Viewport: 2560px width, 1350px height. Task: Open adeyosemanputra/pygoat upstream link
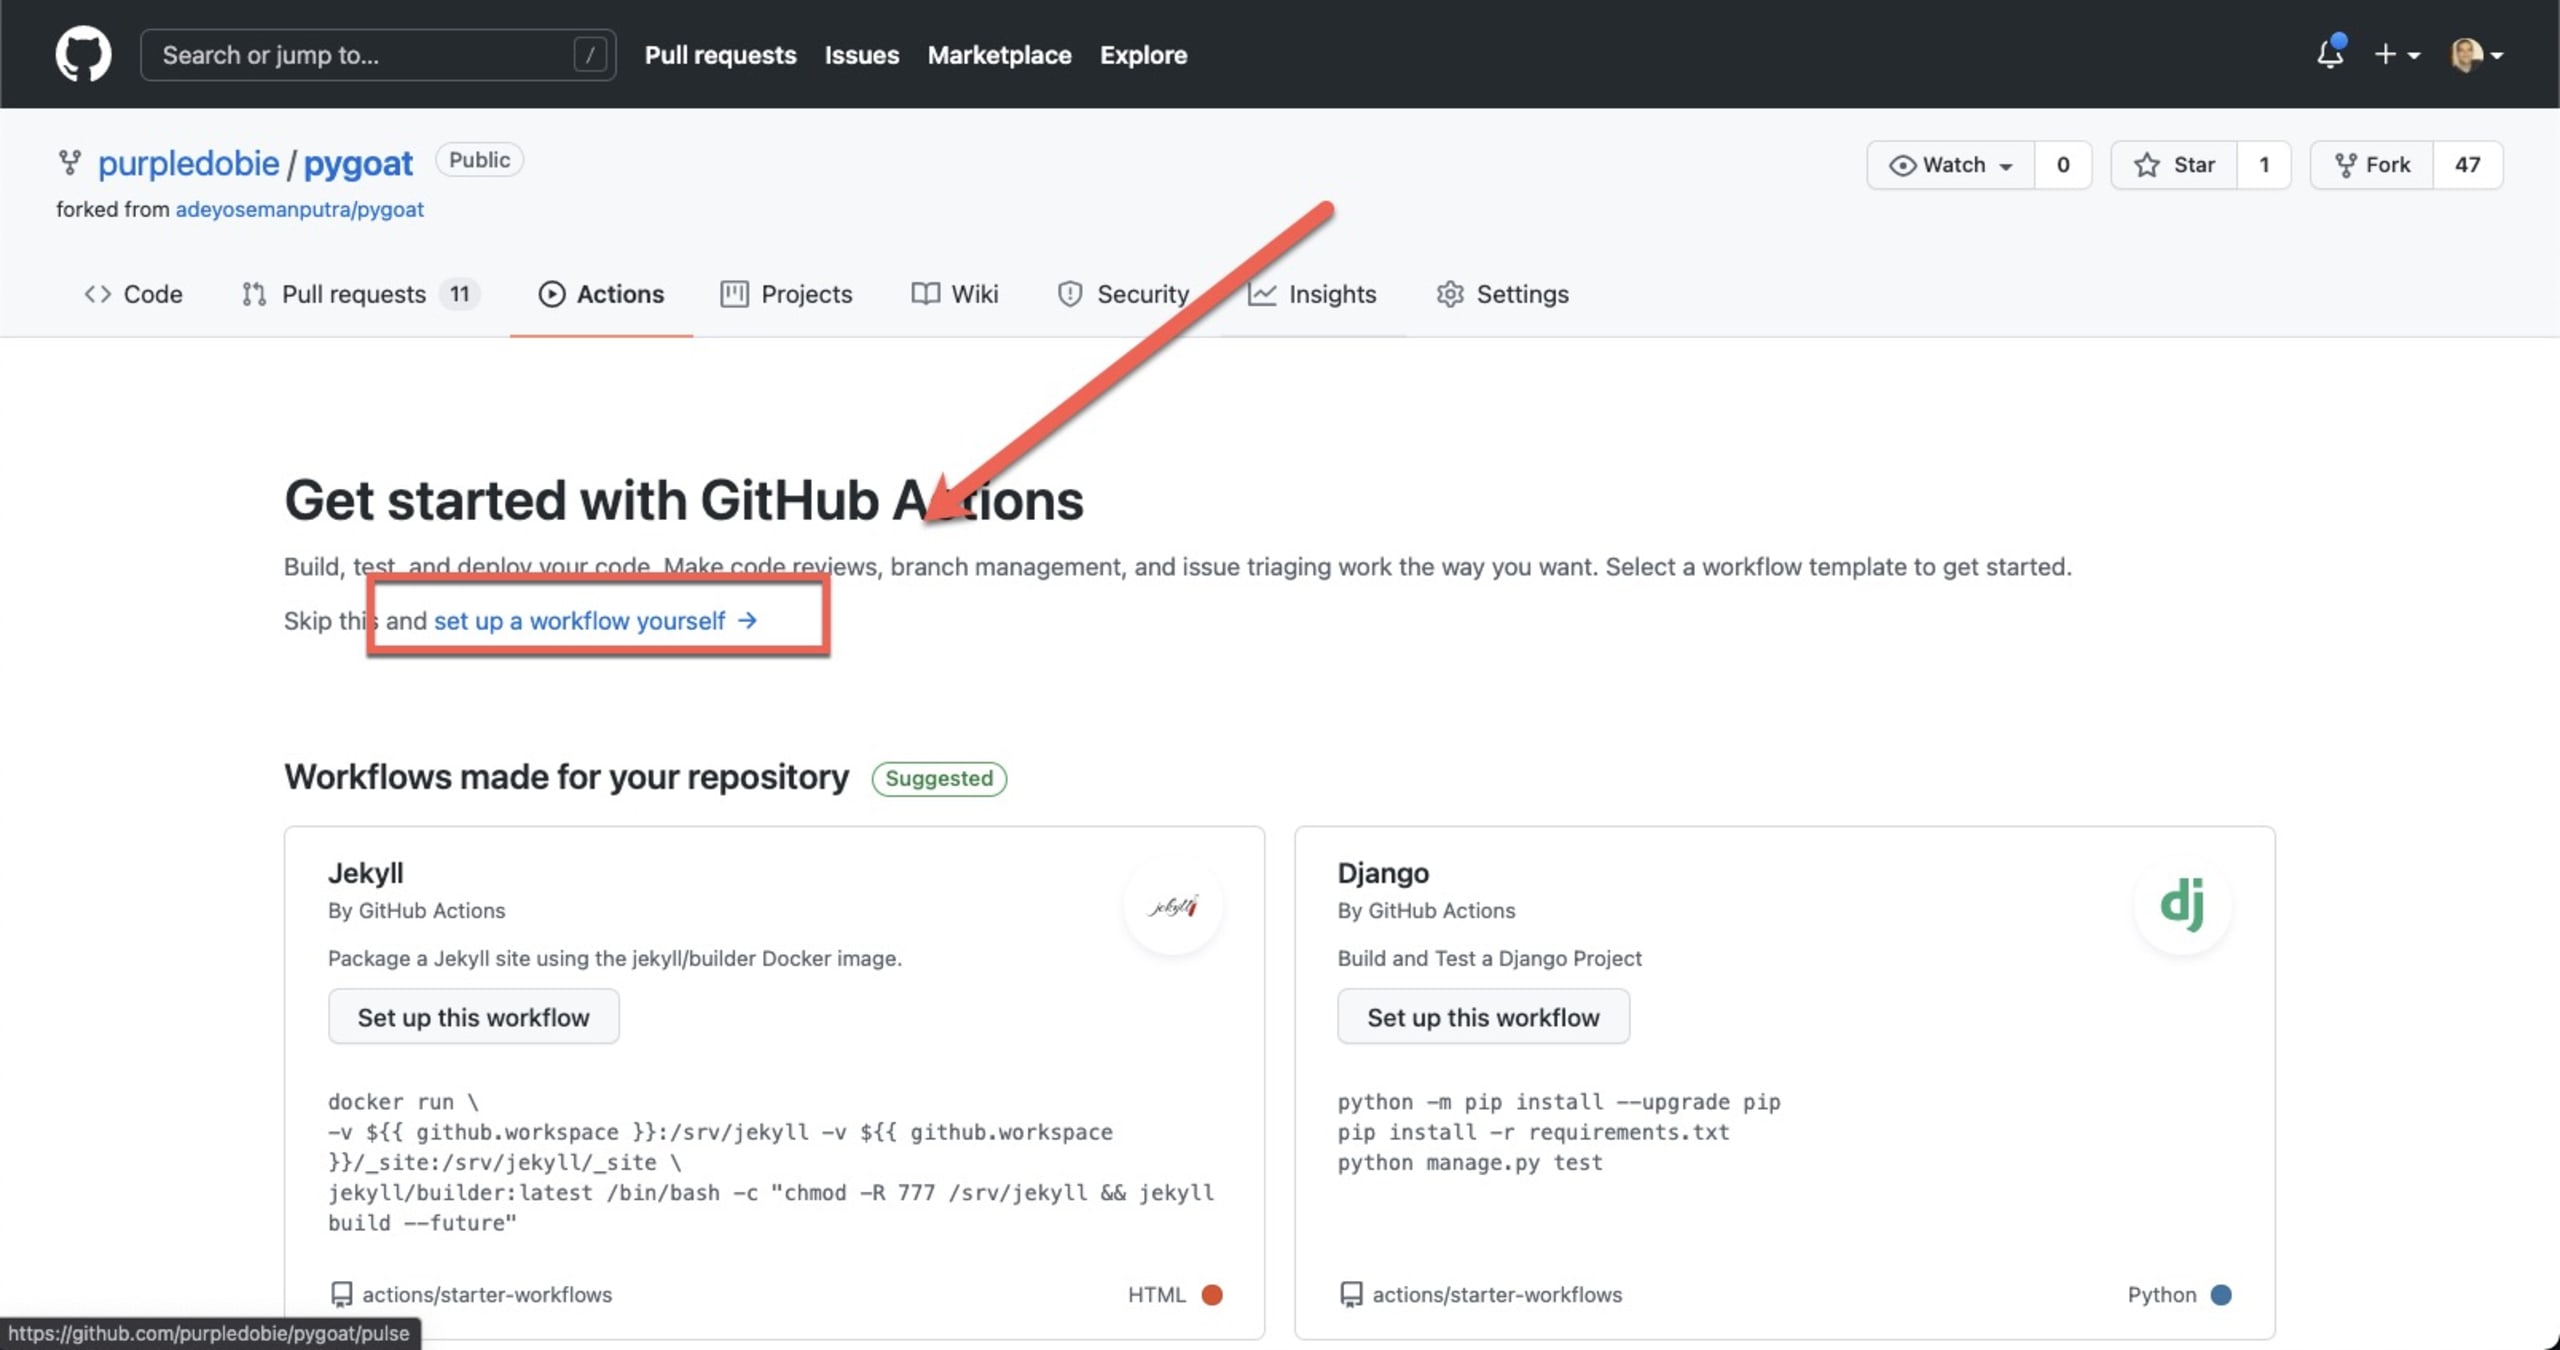click(299, 209)
